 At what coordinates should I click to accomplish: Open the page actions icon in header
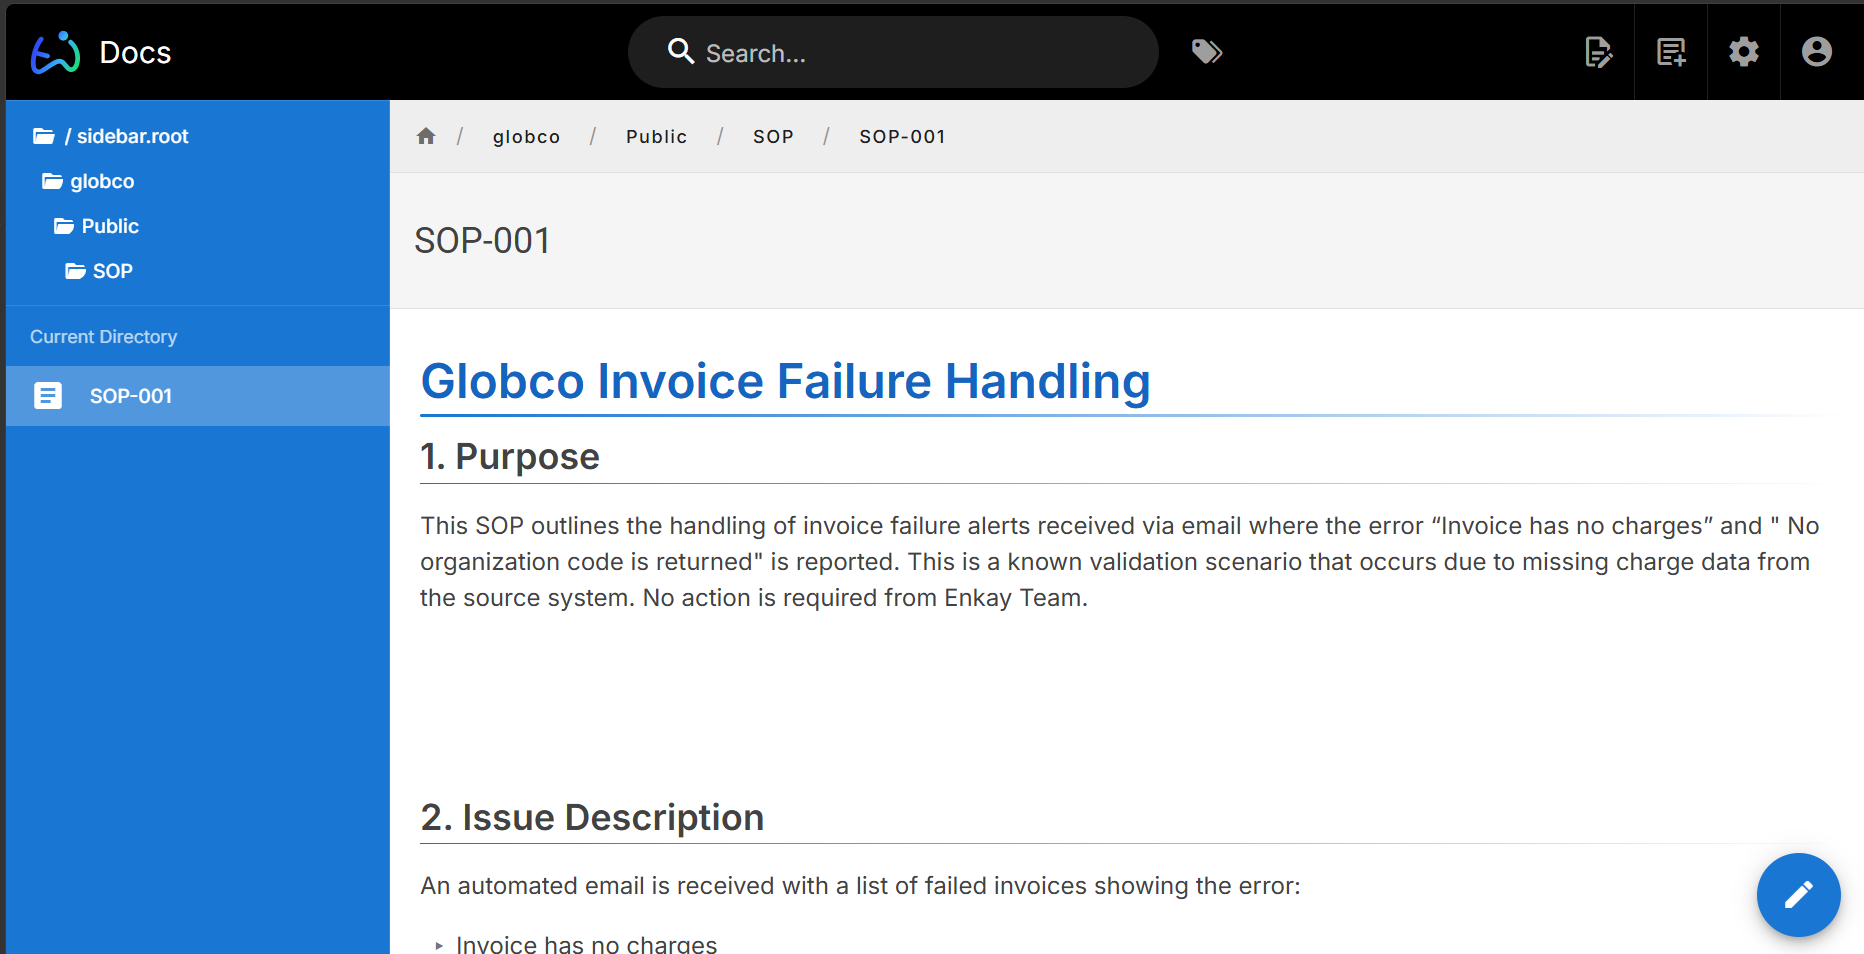[x=1598, y=52]
